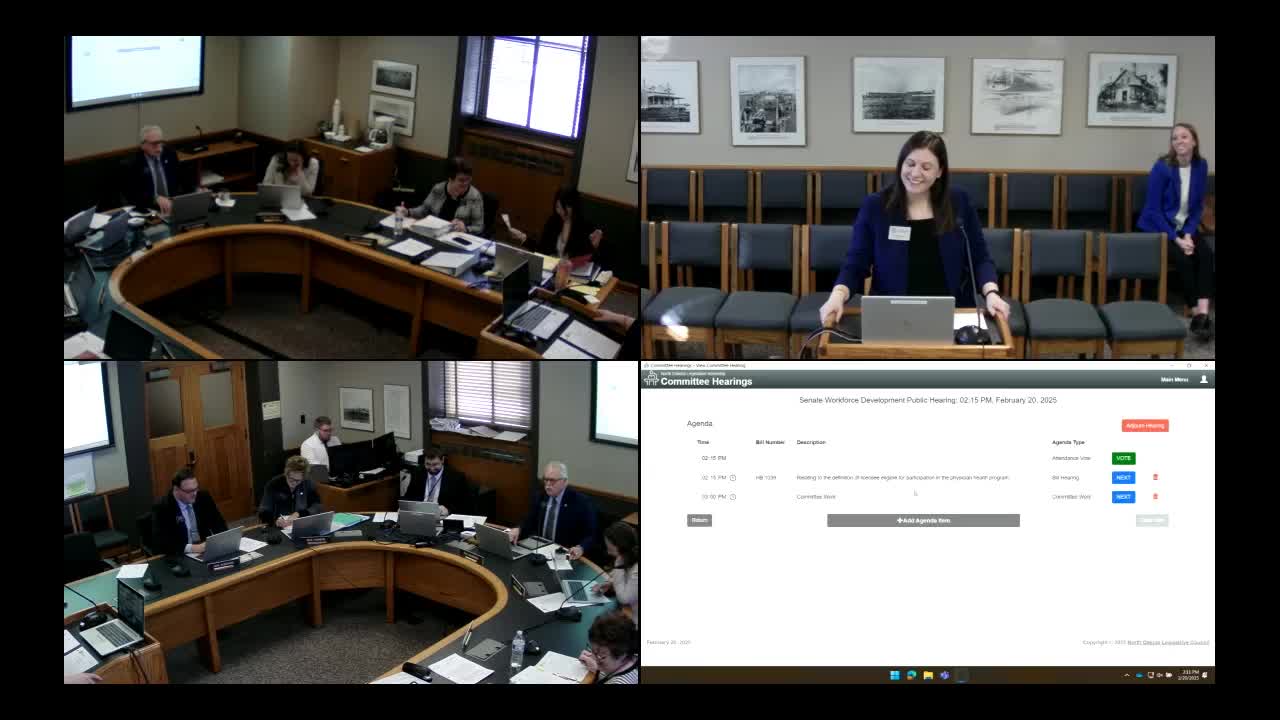Delete the HB bill hearing agenda item
Viewport: 1280px width, 720px height.
1155,477
